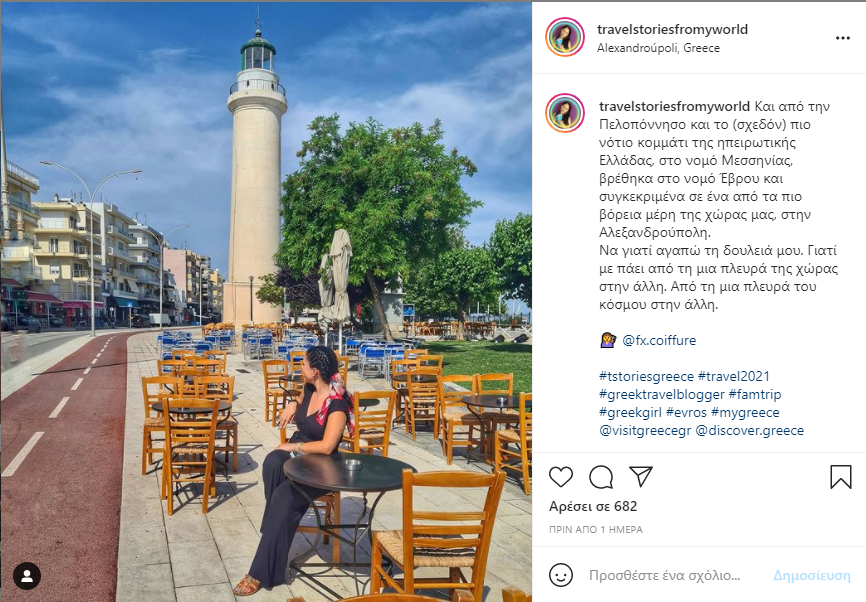Show tagged people icon on the photo
Viewport: 866px width, 602px height.
click(x=27, y=576)
